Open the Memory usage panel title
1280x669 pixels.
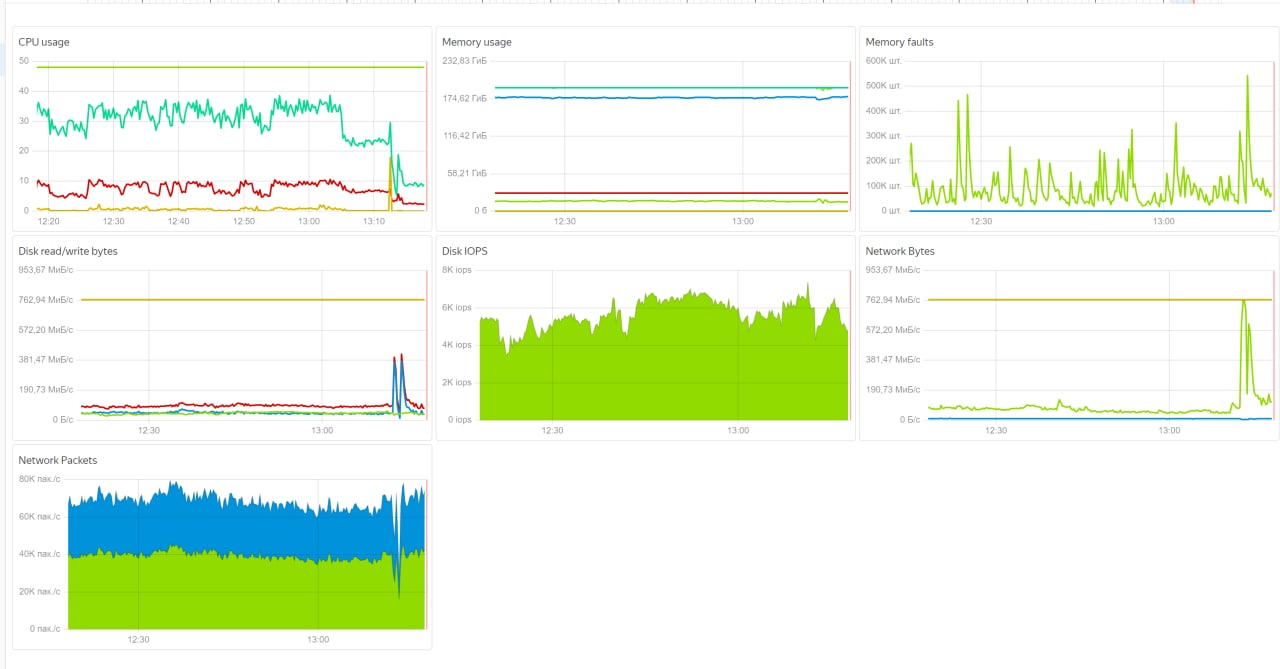[476, 42]
